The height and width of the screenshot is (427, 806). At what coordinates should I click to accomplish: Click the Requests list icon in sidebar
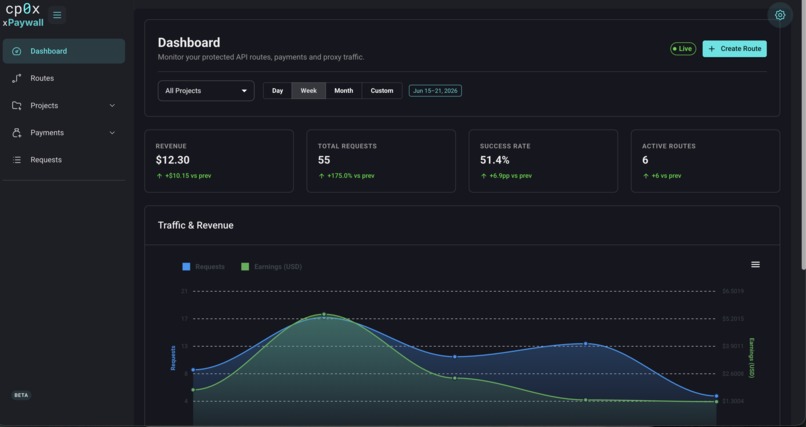[x=16, y=160]
